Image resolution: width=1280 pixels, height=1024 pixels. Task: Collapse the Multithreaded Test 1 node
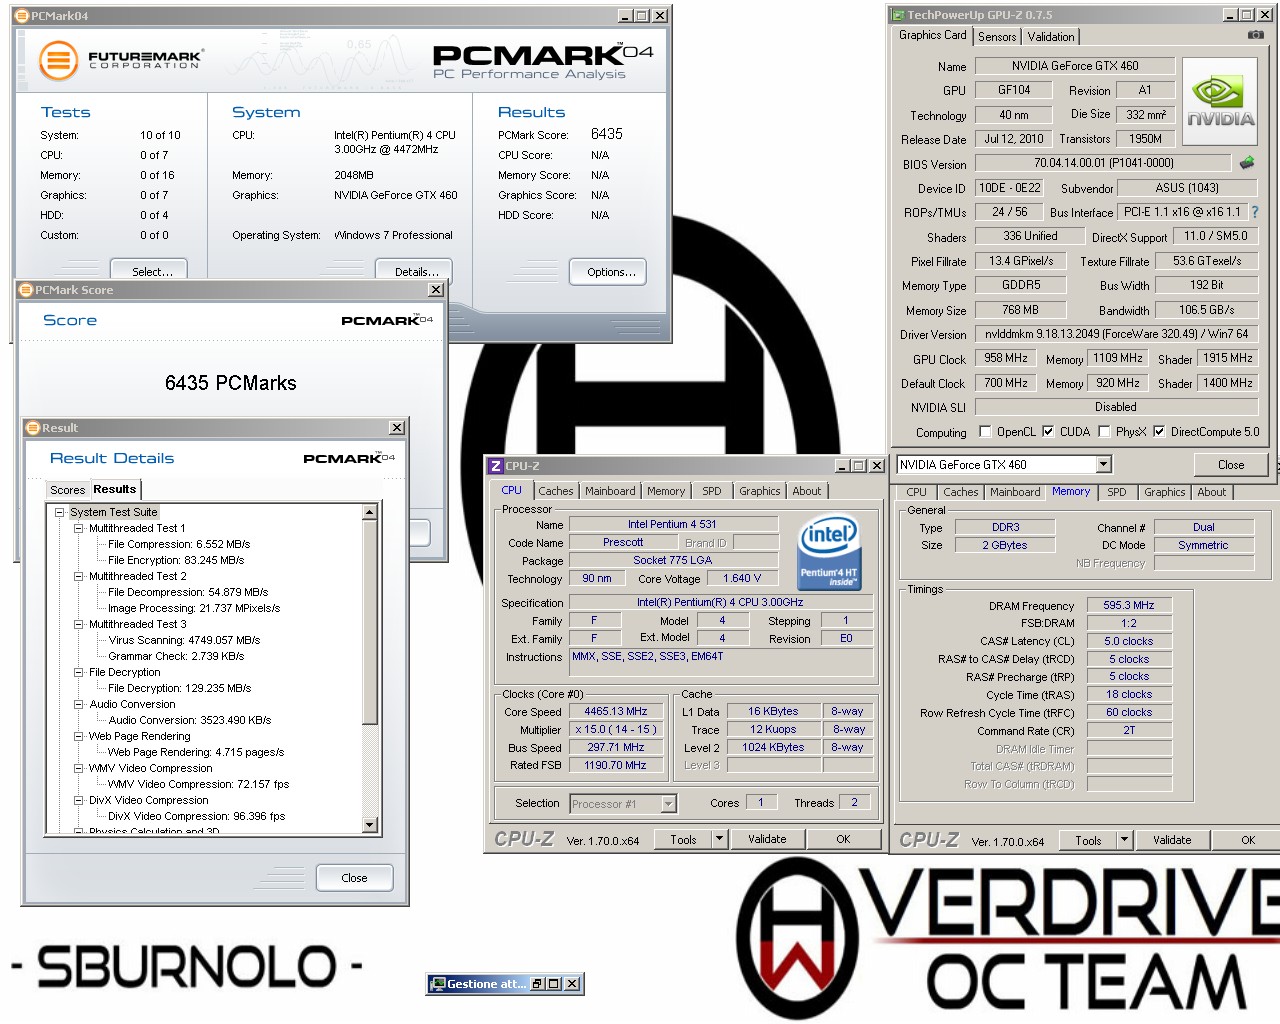click(x=79, y=528)
